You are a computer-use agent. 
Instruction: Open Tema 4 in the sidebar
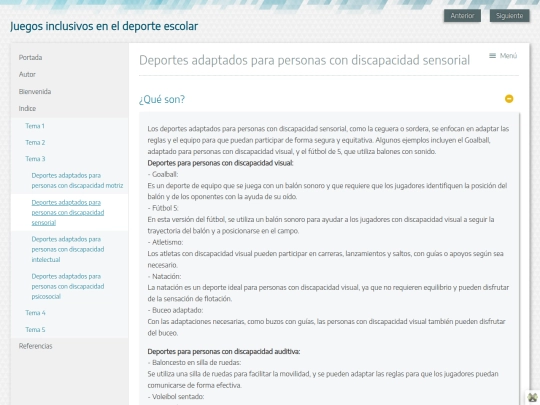point(35,313)
